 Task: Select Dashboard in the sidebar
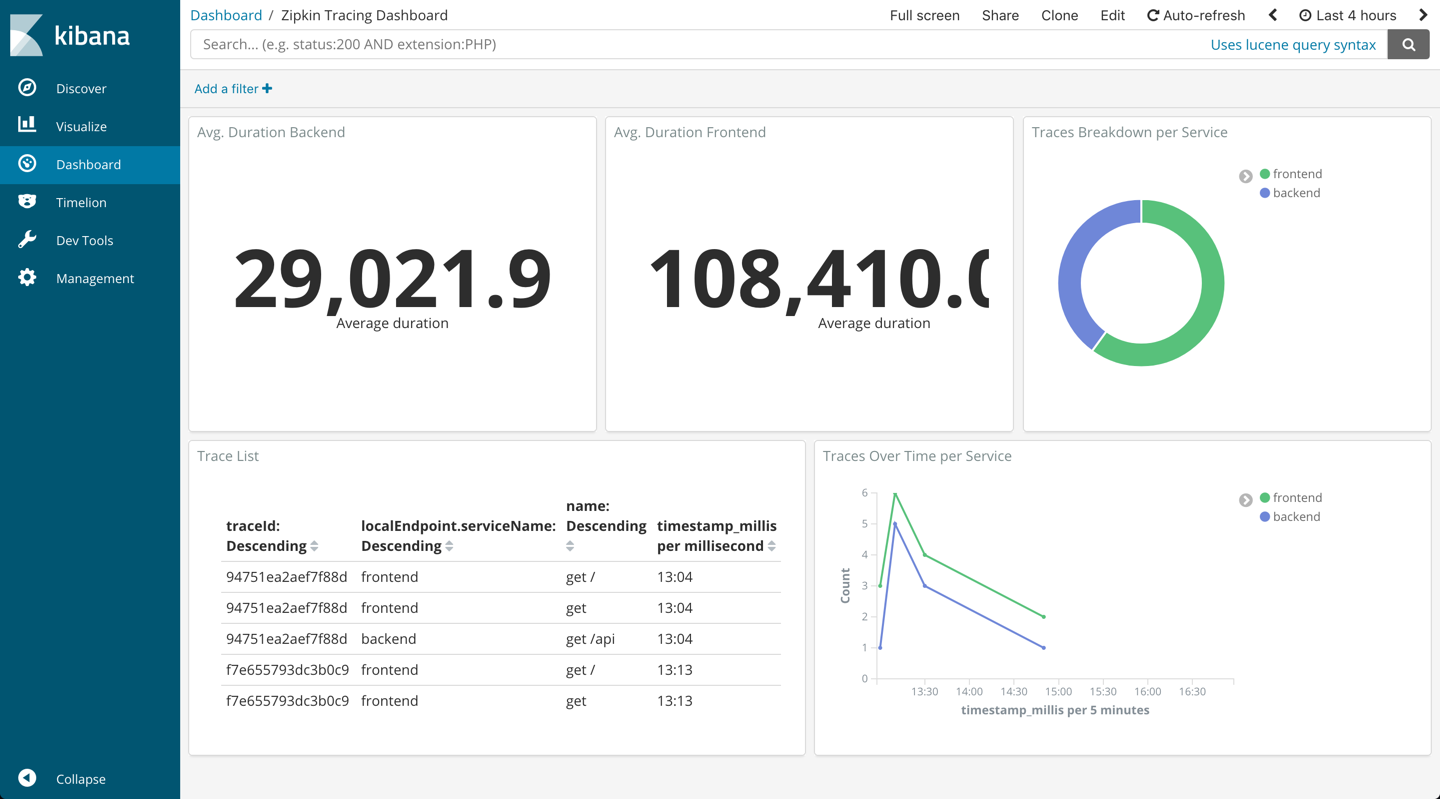(x=90, y=164)
